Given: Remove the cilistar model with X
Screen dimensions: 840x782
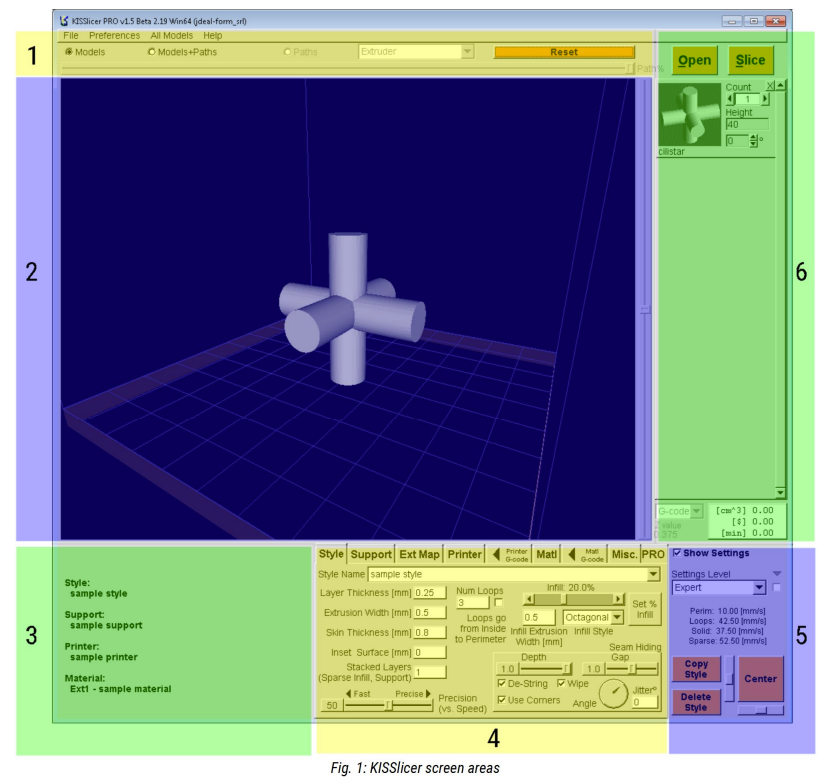Looking at the screenshot, I should [x=769, y=86].
